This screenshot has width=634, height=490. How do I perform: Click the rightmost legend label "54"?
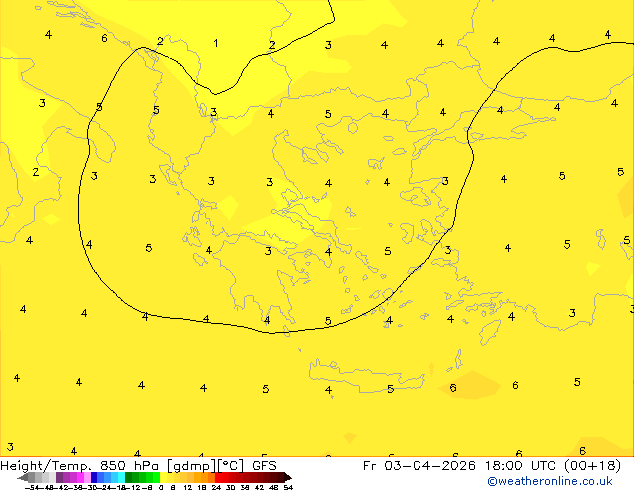[x=288, y=487]
